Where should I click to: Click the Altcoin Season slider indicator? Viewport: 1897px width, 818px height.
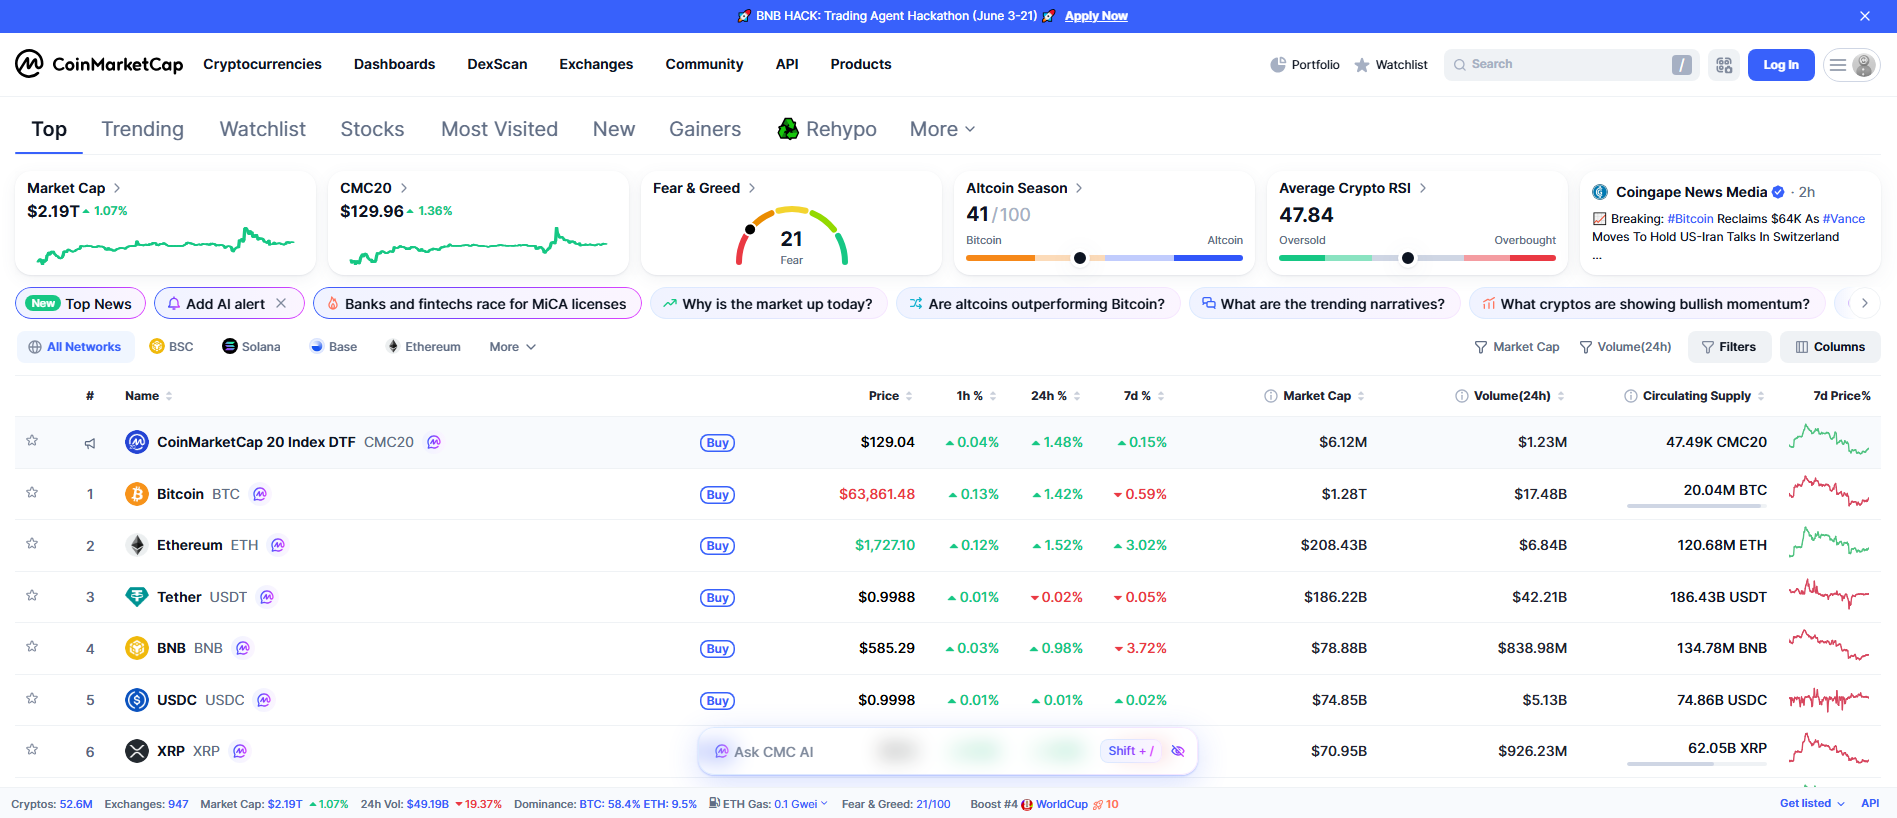click(x=1080, y=258)
